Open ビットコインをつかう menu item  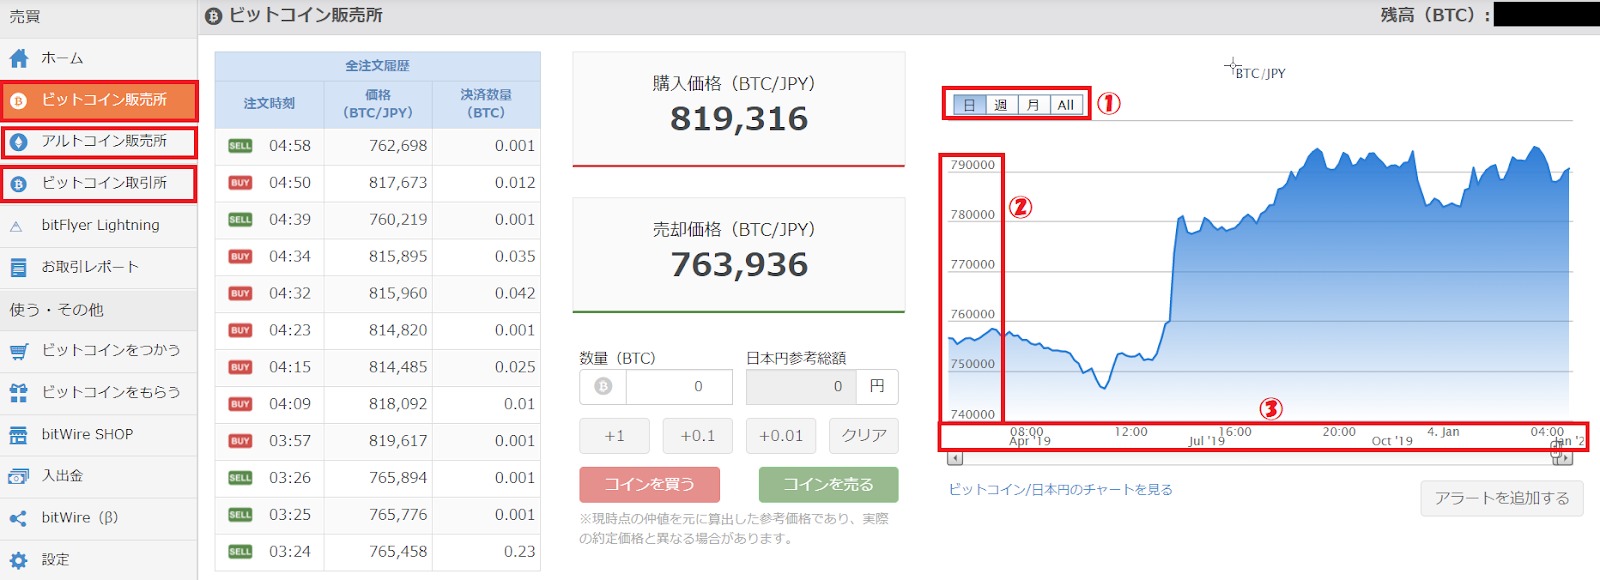click(98, 350)
